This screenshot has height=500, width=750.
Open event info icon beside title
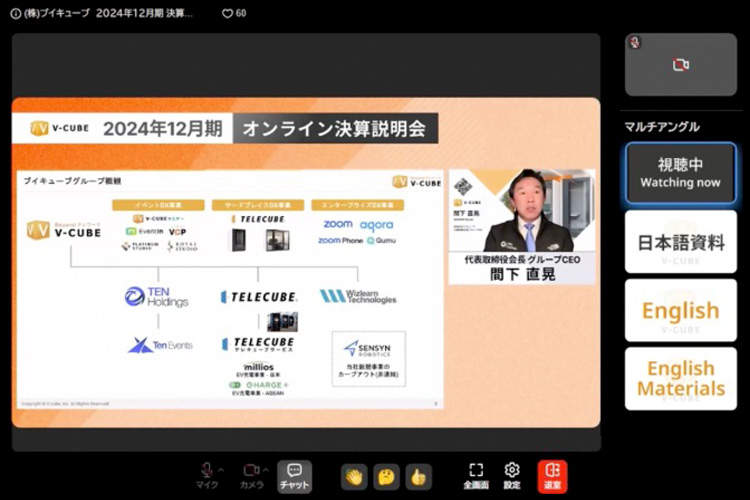click(x=15, y=13)
